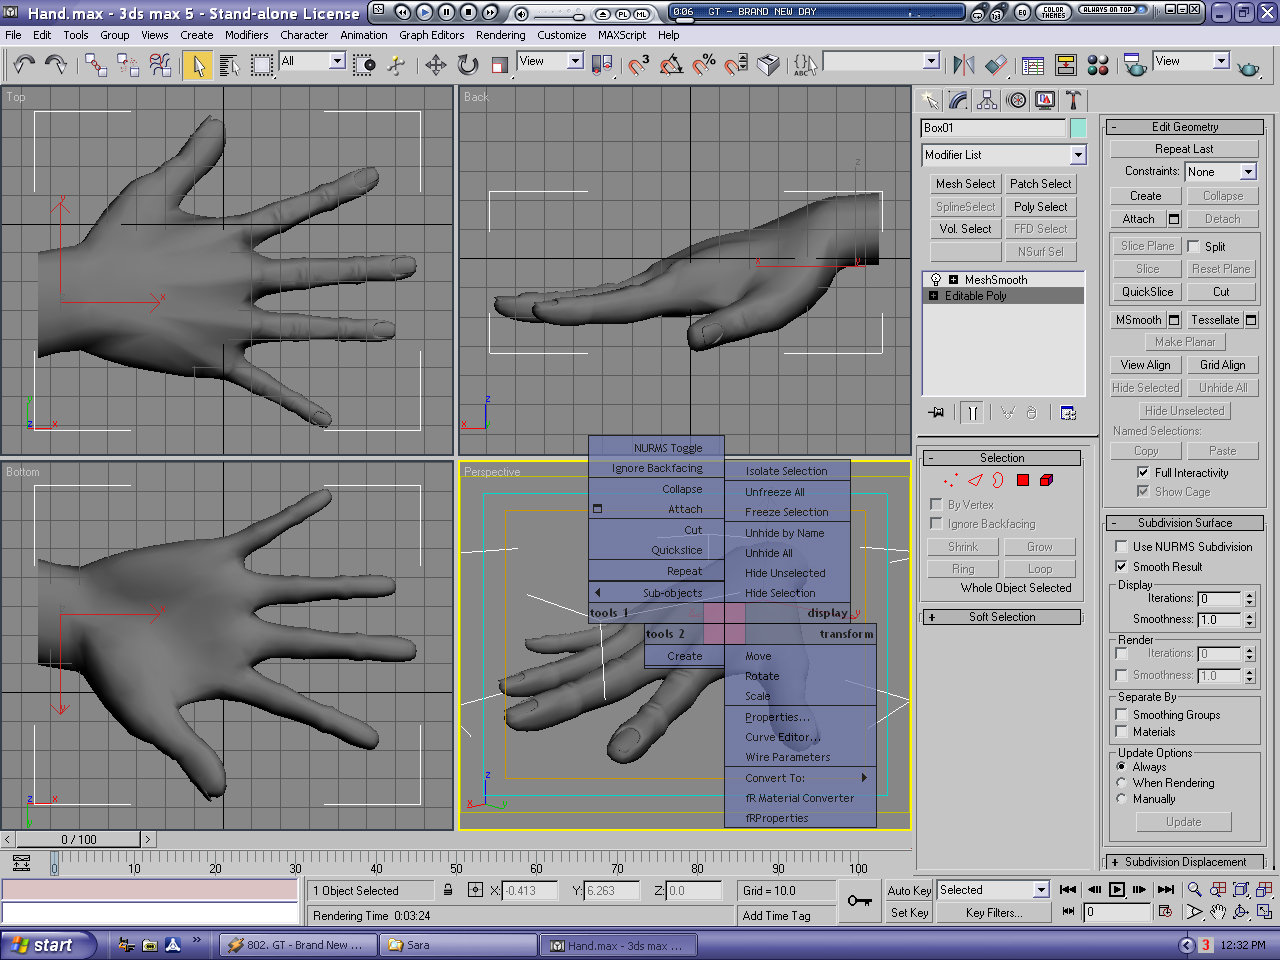The width and height of the screenshot is (1280, 960).
Task: Click the Quick Render teapot icon
Action: tap(1248, 67)
